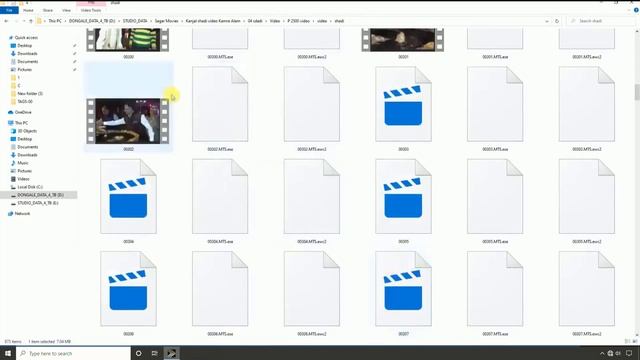The height and width of the screenshot is (360, 640).
Task: Open the STUDIO_DATA E: drive in the sidebar
Action: click(38, 203)
